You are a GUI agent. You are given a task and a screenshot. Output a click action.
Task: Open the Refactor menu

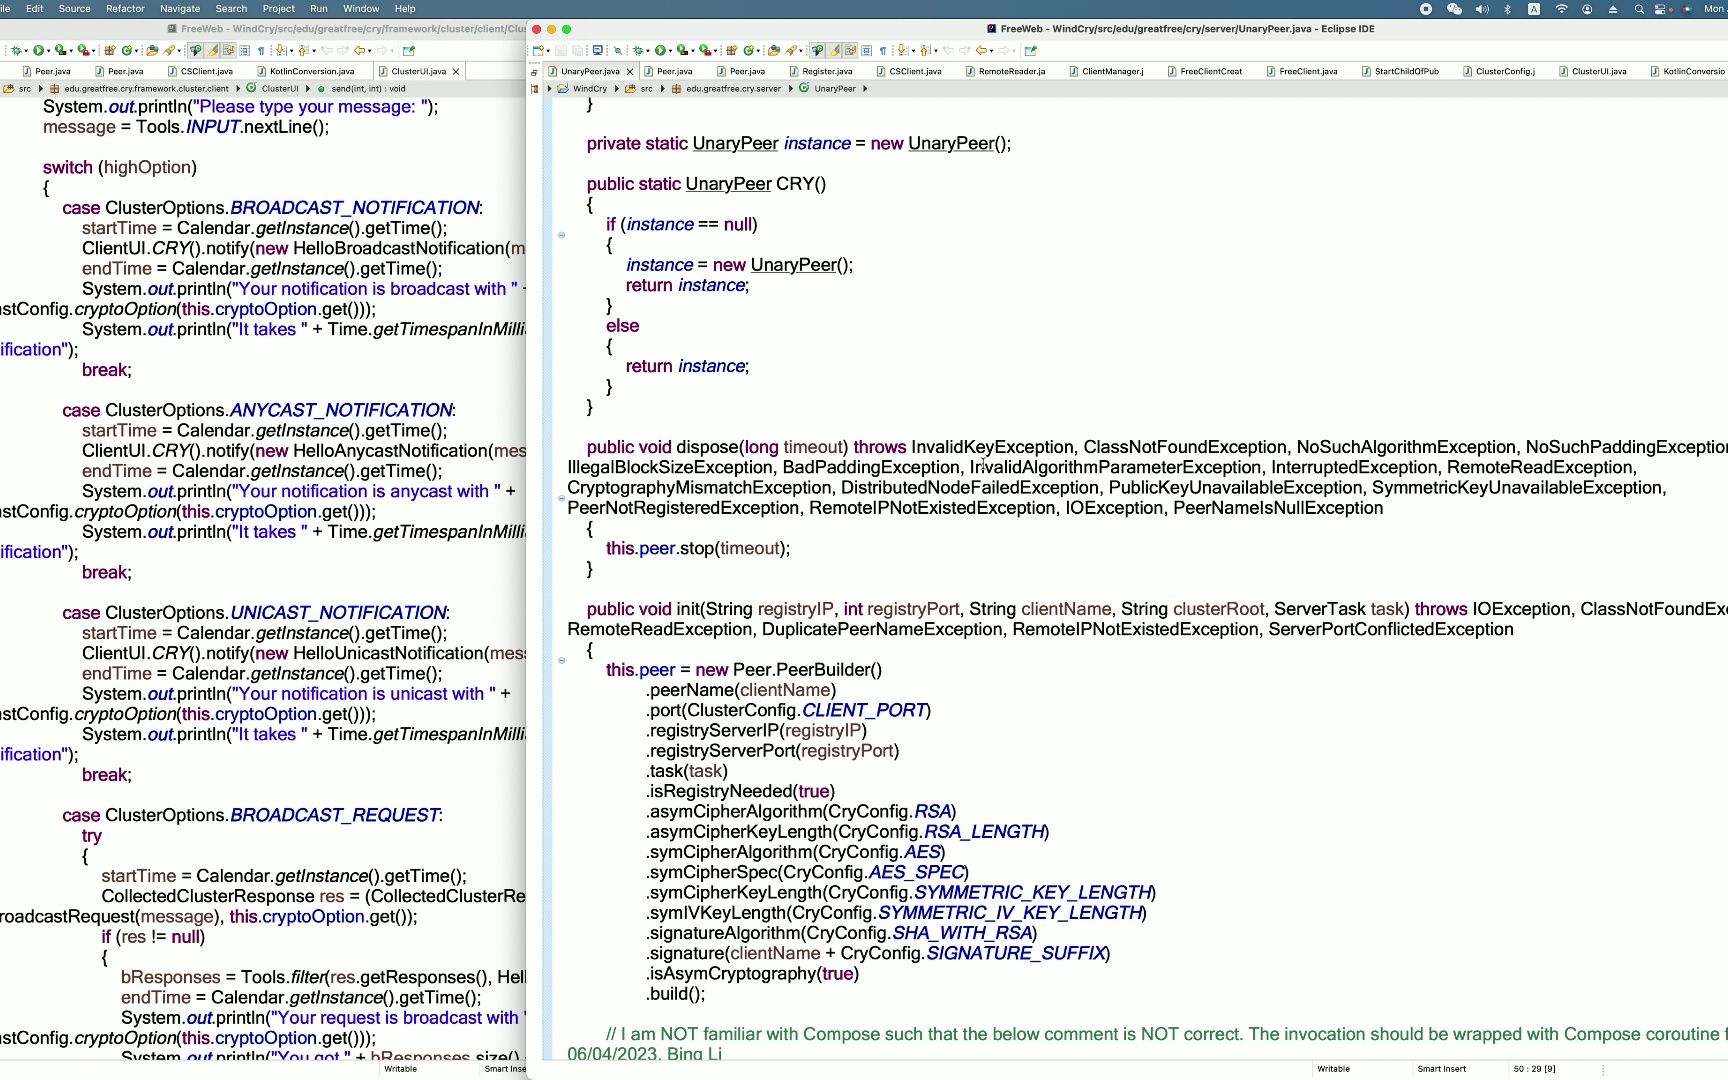coord(125,8)
